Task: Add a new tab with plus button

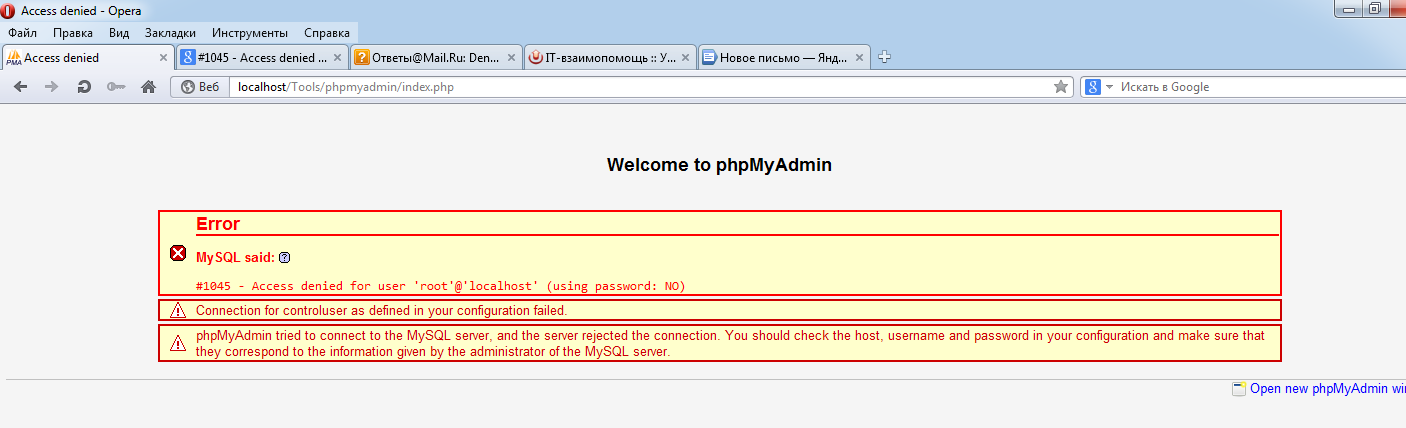Action: [884, 57]
